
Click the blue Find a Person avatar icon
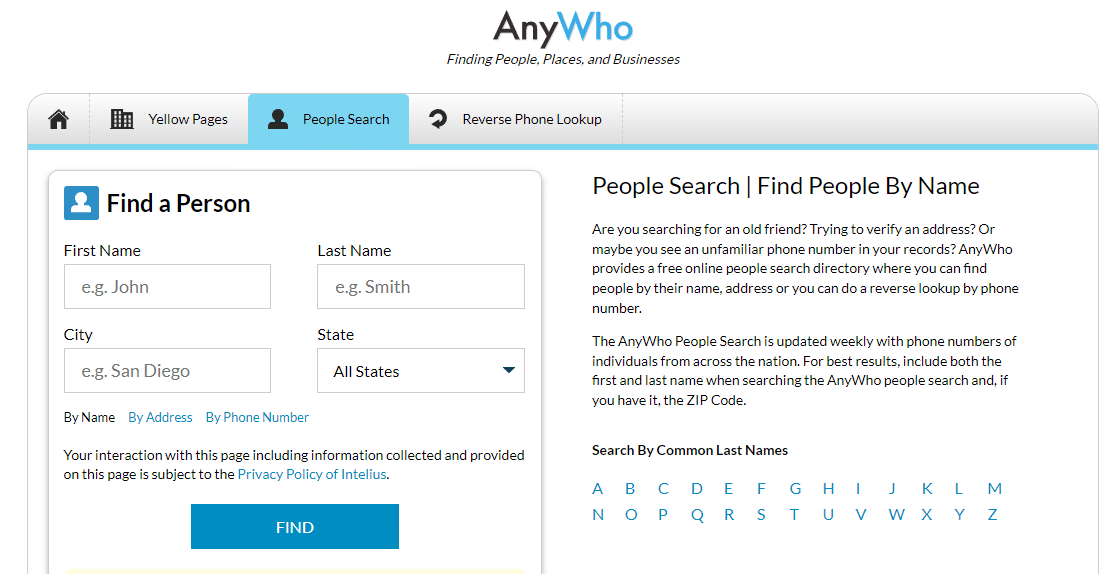[x=81, y=203]
